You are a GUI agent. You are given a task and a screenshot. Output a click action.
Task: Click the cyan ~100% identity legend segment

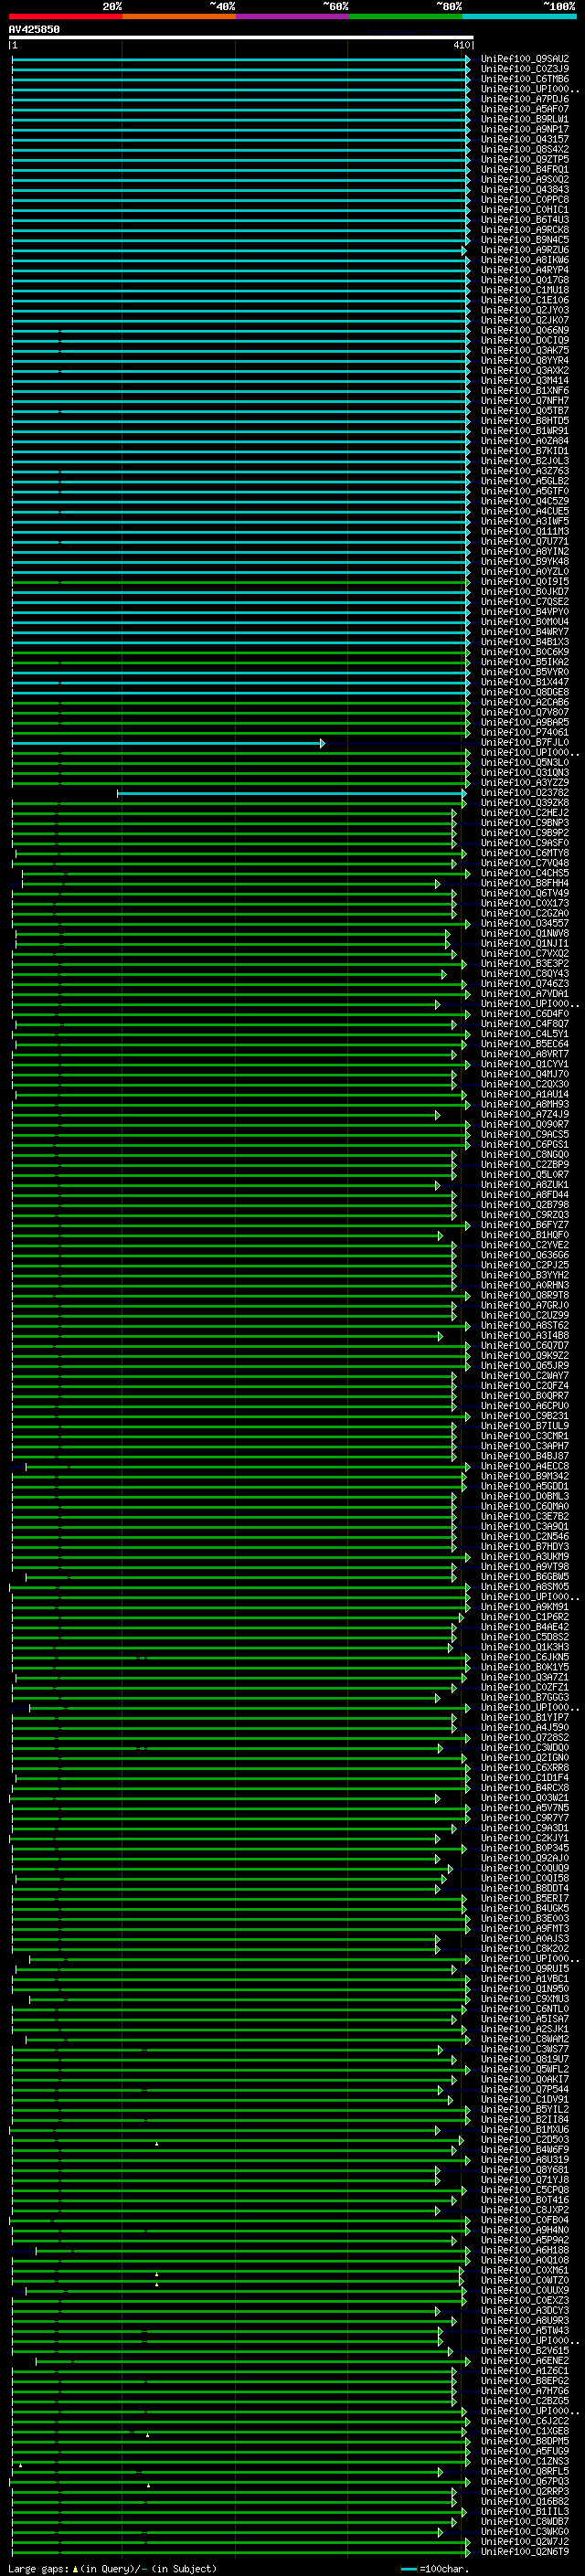520,17
